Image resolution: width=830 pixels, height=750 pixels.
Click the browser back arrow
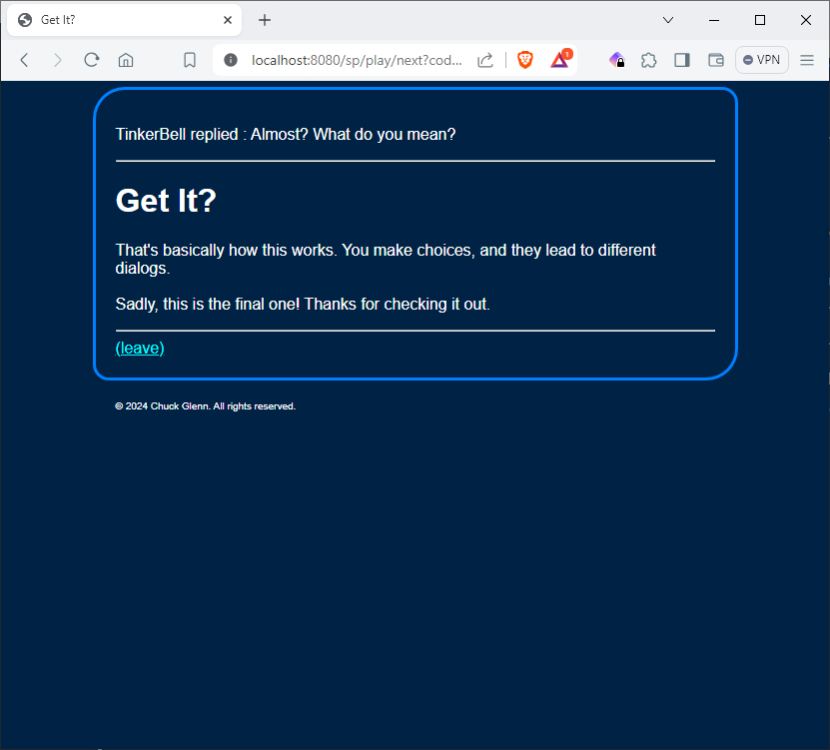[25, 60]
